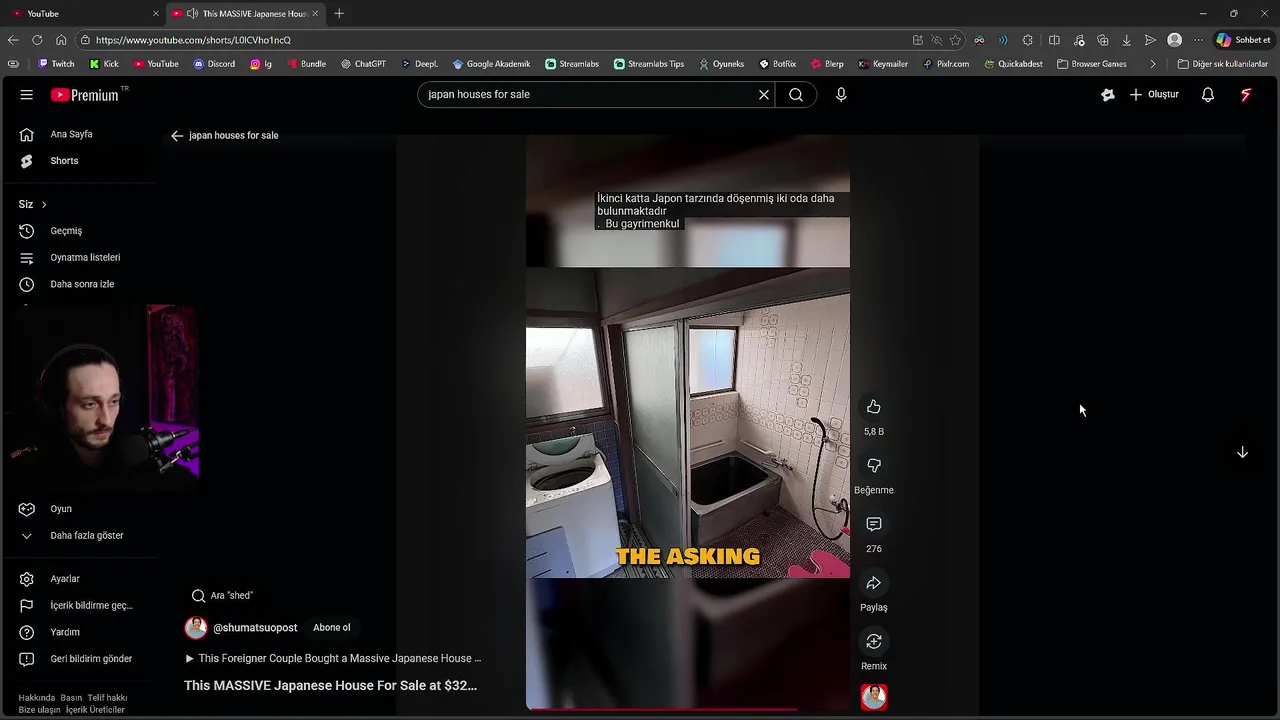Click the search magnifier button

796,95
